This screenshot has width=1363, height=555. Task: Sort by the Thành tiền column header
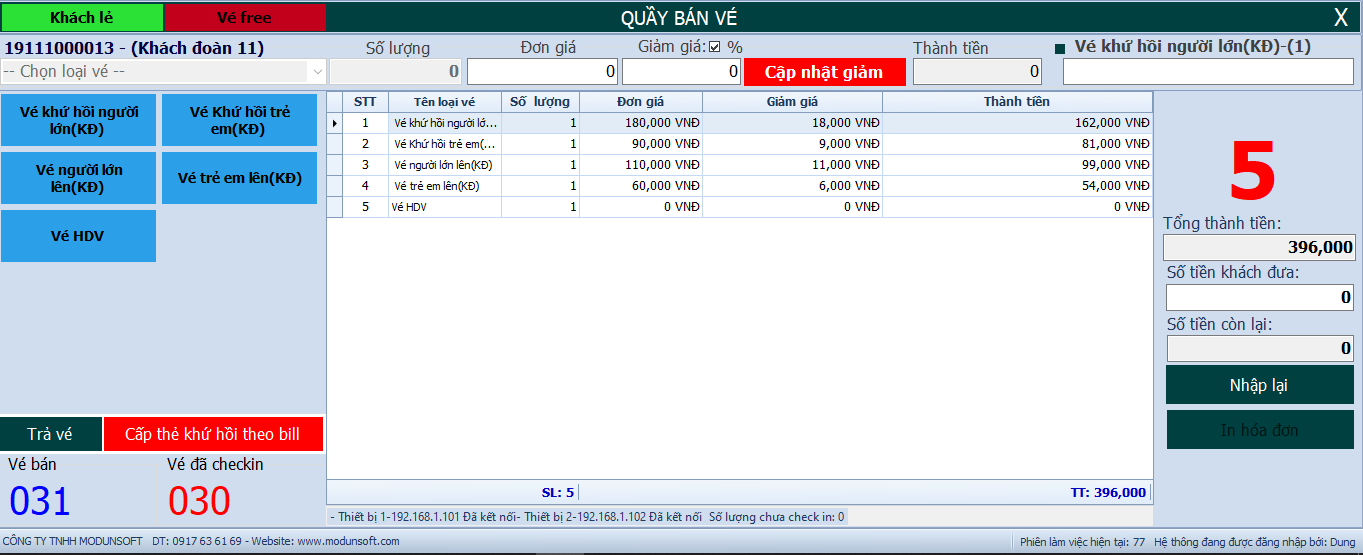point(1016,102)
